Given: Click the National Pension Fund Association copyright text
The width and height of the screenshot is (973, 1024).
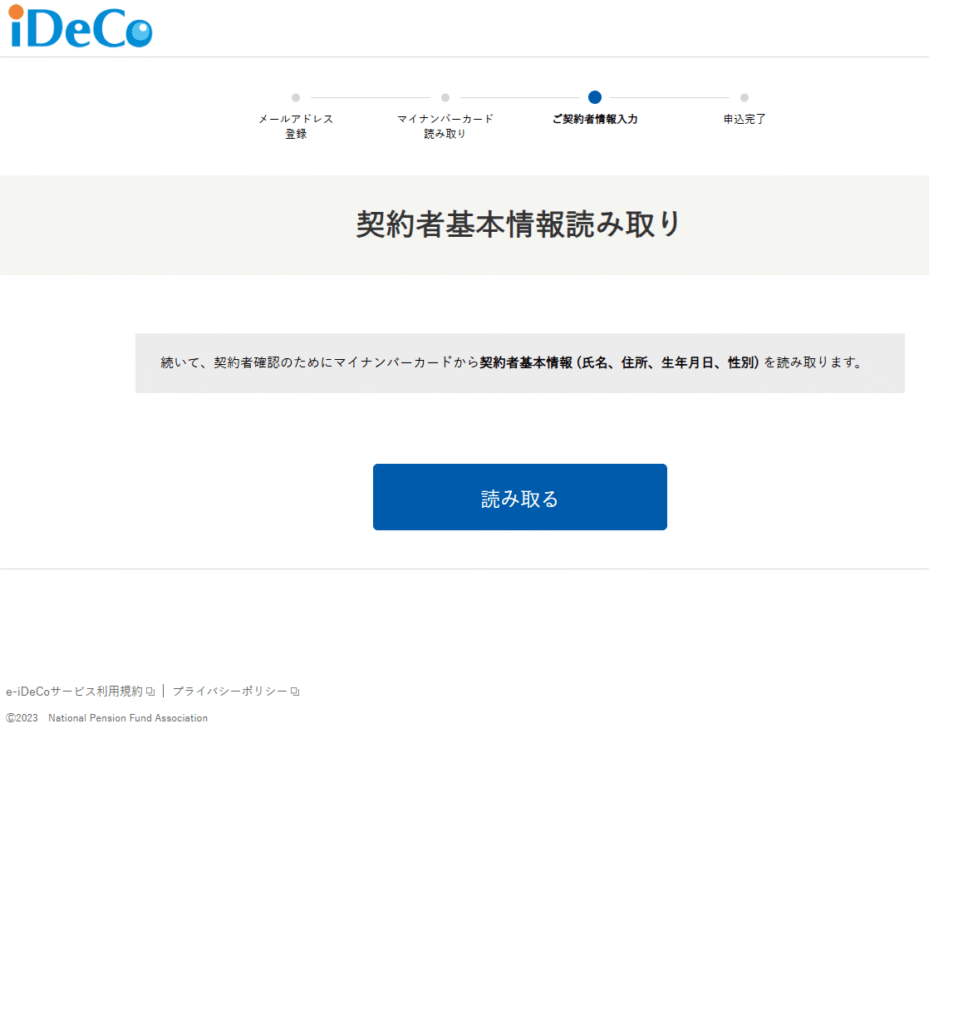Looking at the screenshot, I should click(127, 718).
